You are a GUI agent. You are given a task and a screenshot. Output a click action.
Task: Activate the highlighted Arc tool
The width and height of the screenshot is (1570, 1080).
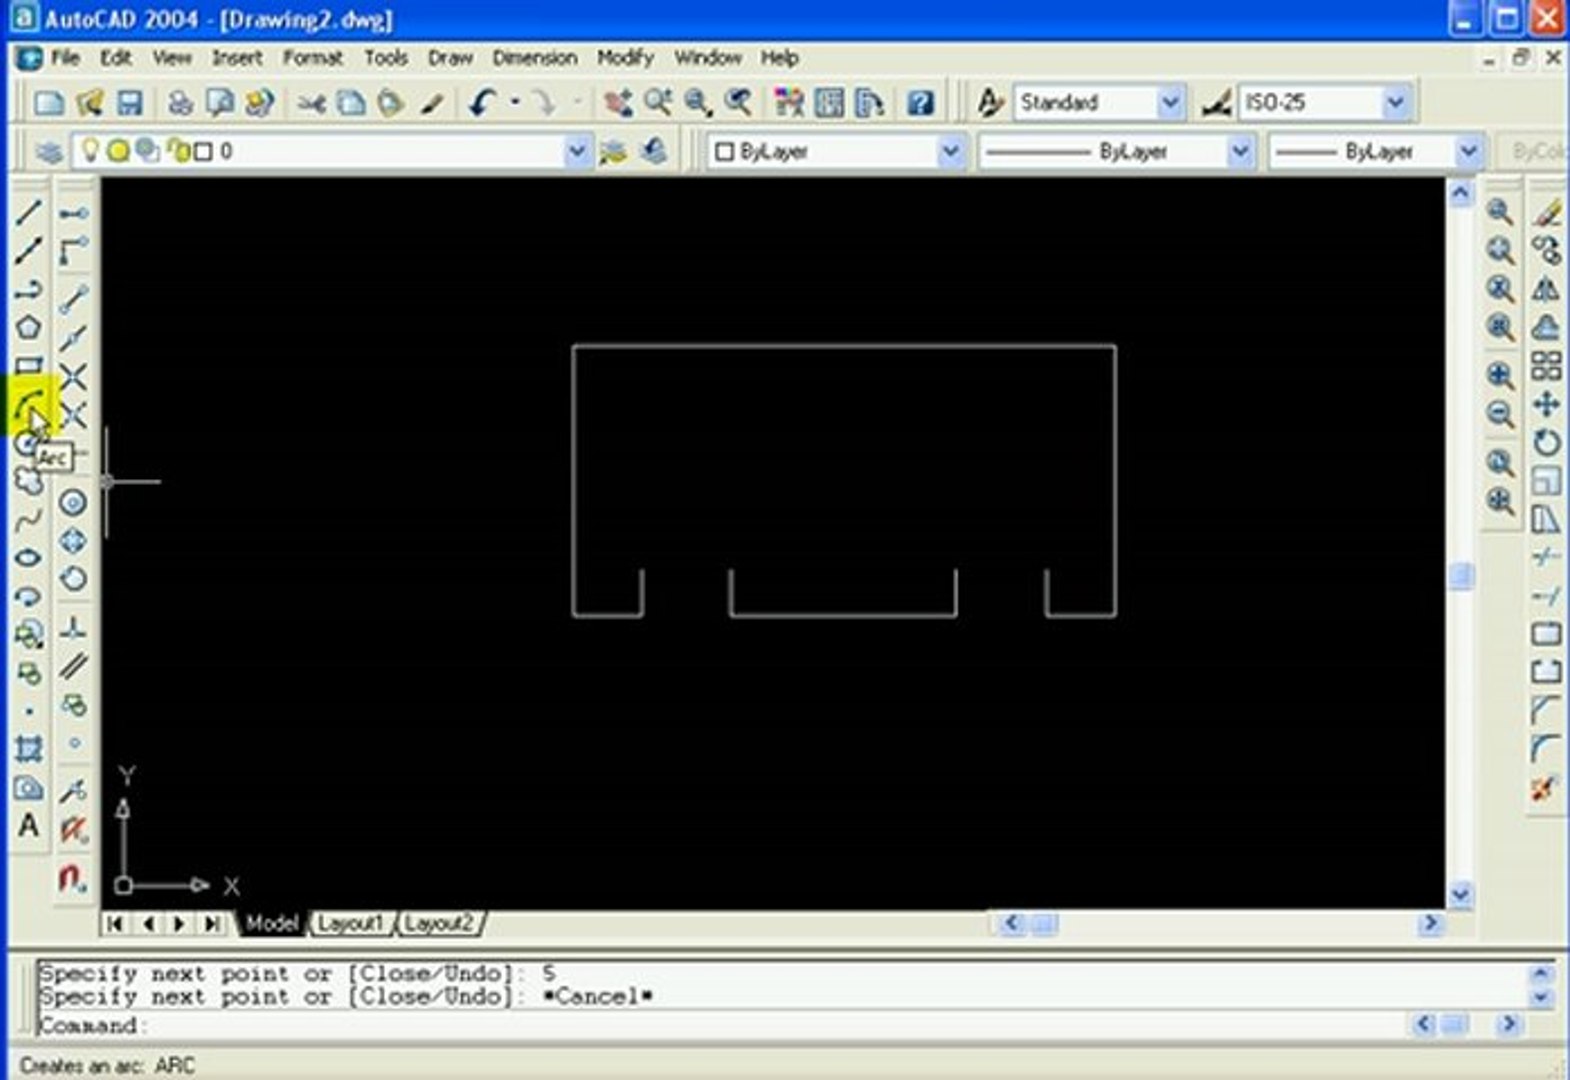(30, 406)
